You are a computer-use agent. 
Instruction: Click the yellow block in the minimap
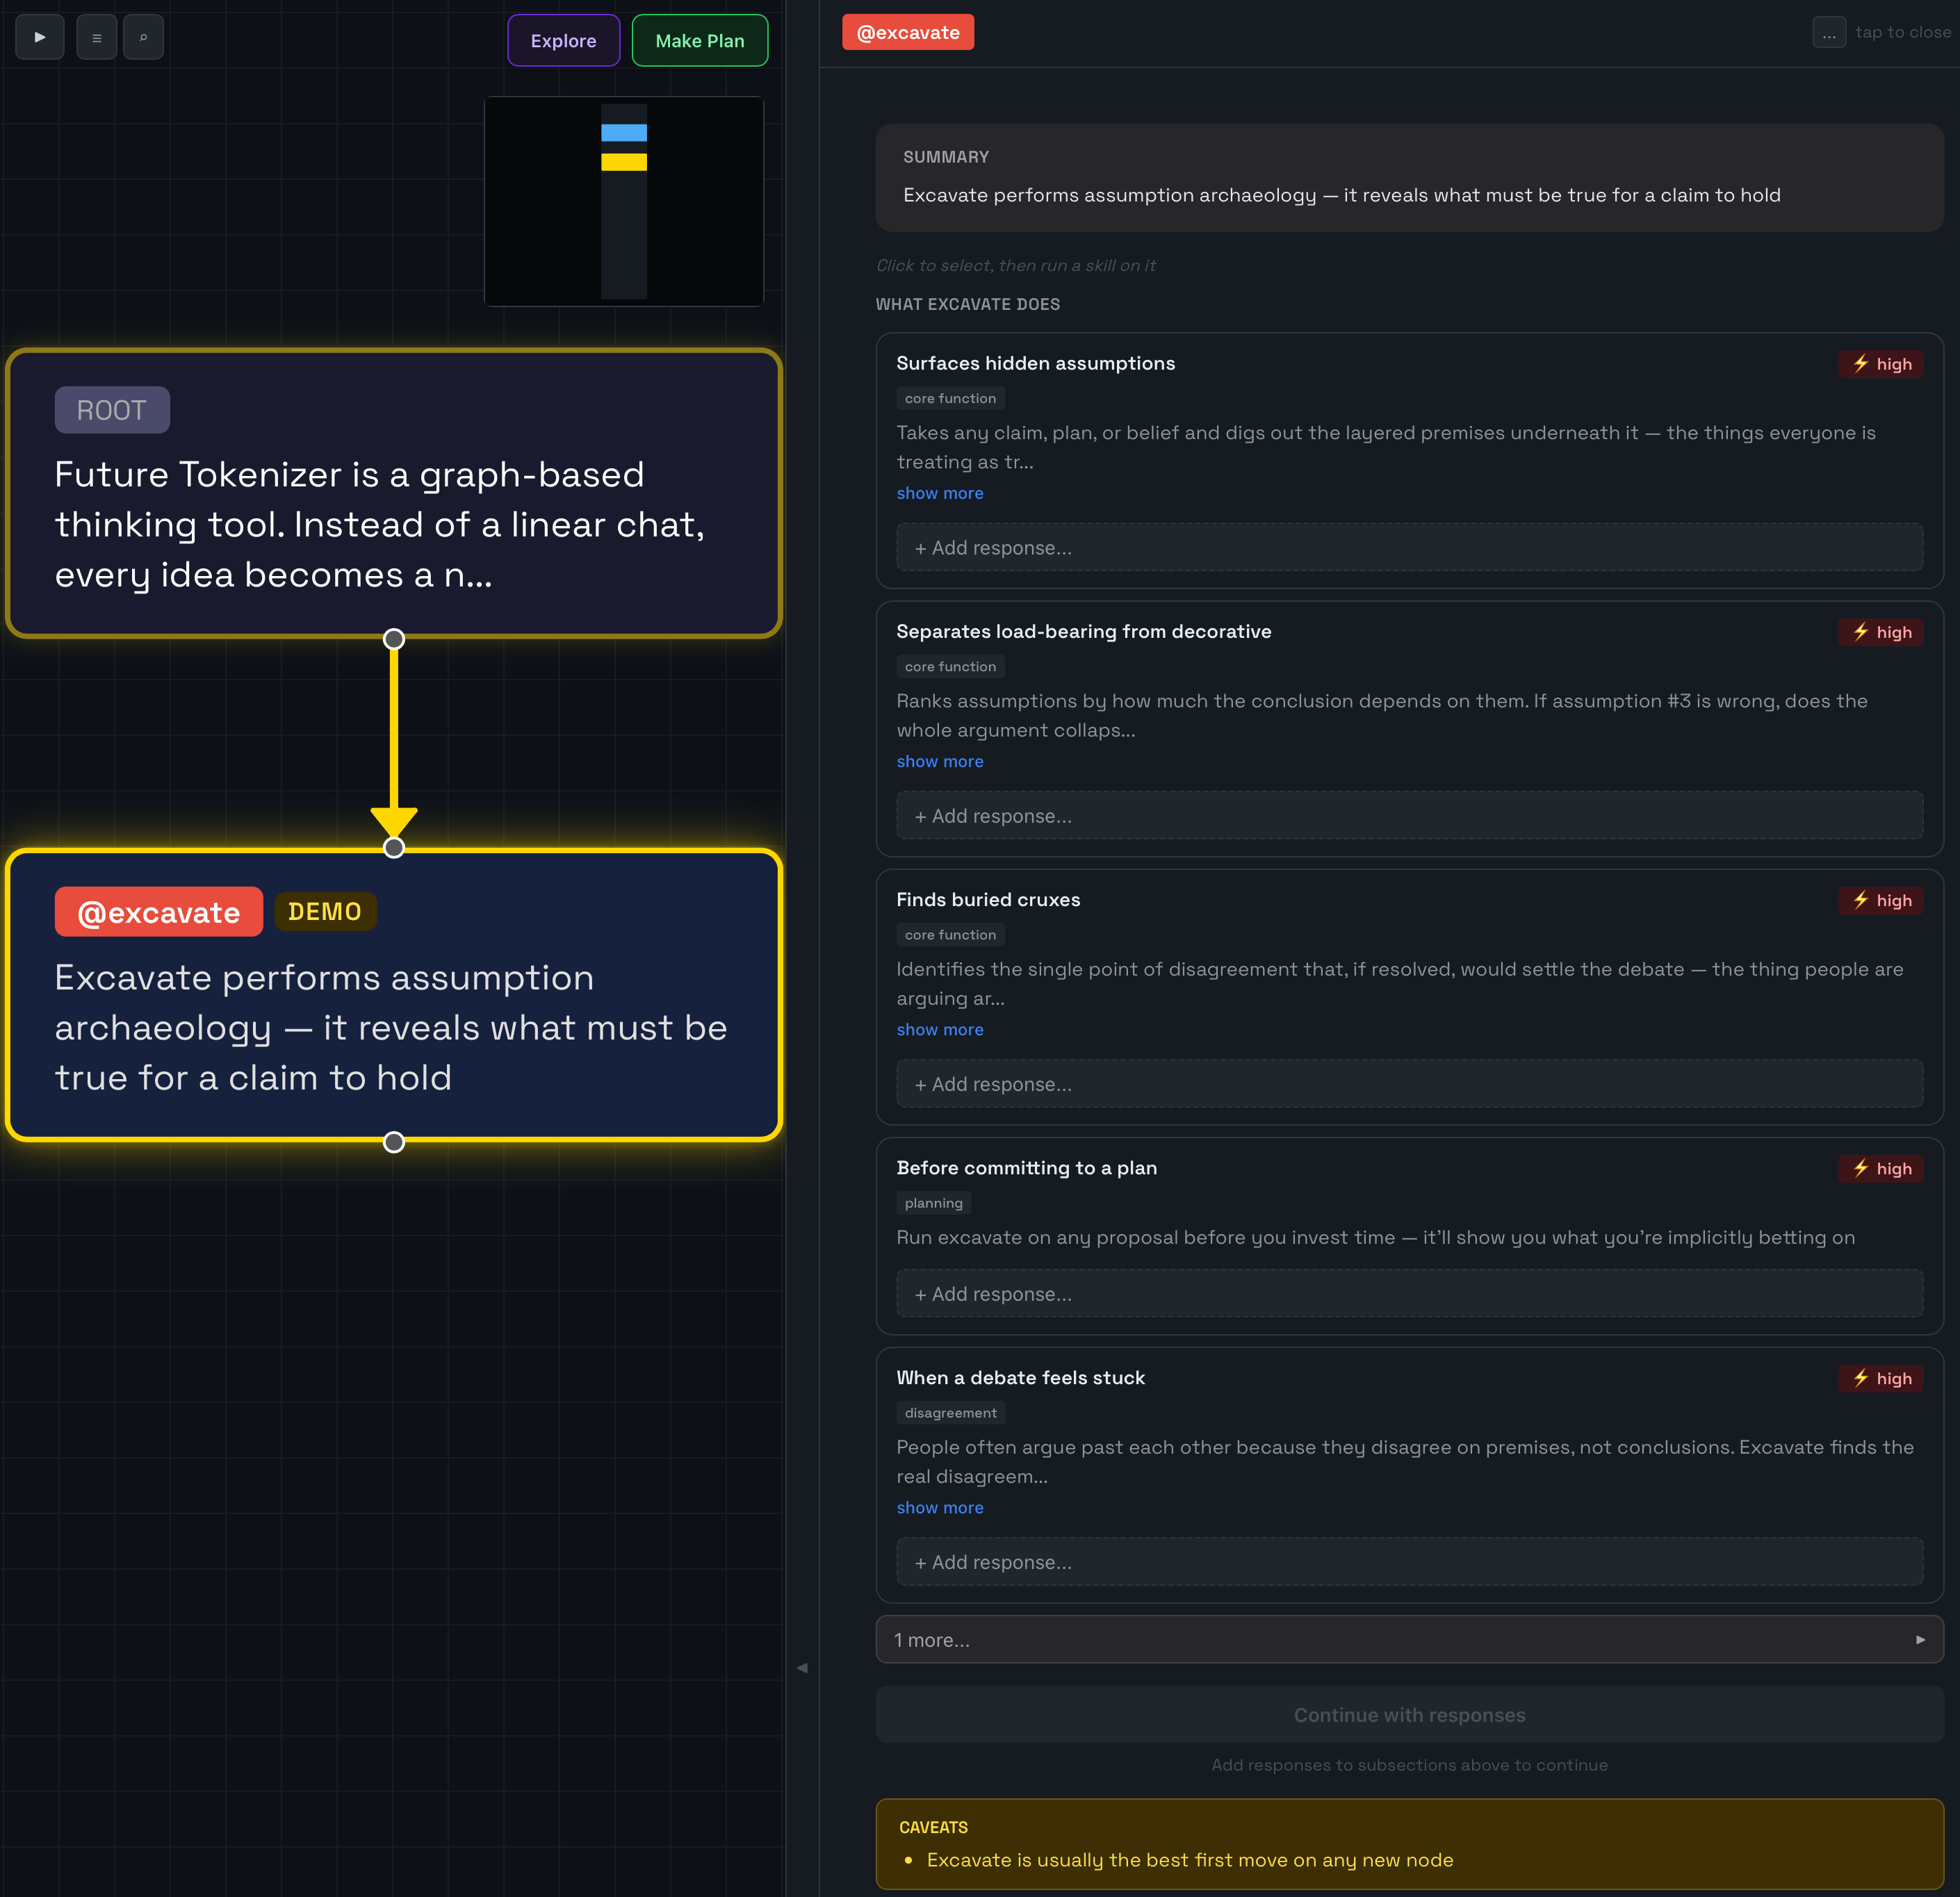click(x=623, y=162)
